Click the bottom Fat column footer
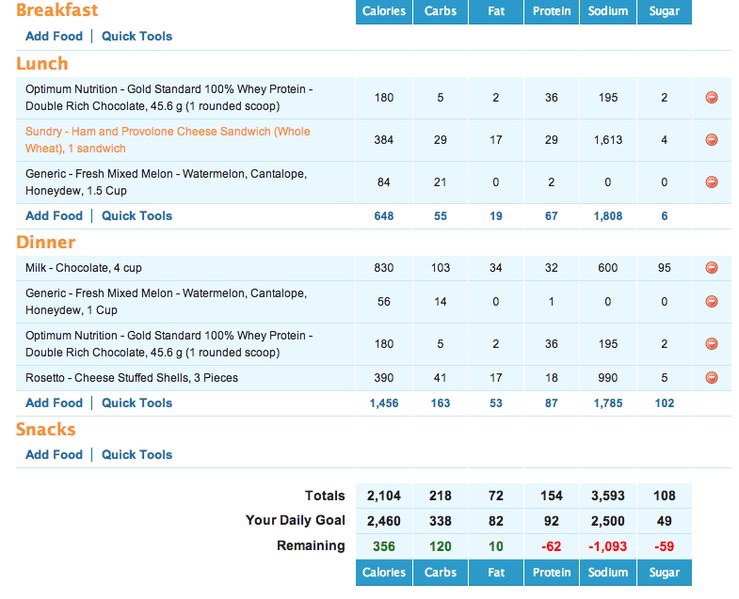Image resolution: width=739 pixels, height=599 pixels. 496,573
